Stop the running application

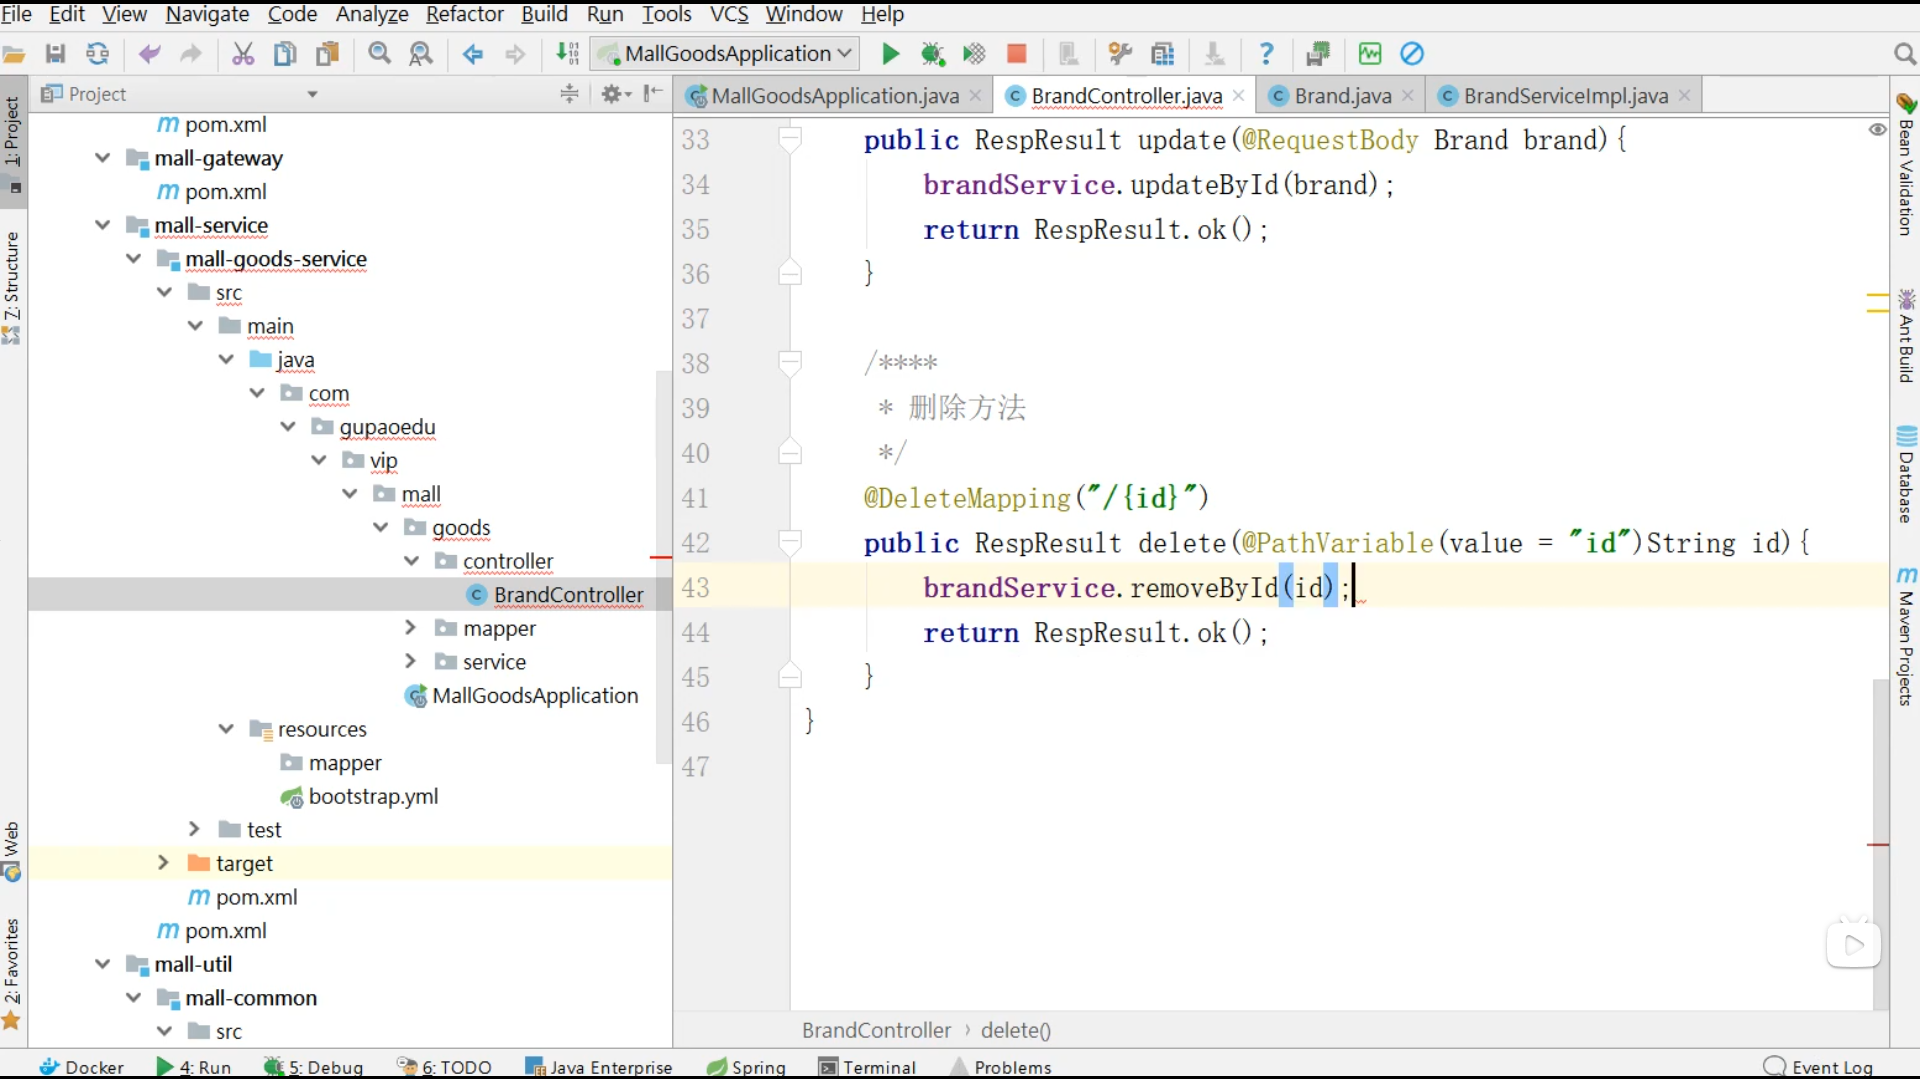coord(1016,53)
